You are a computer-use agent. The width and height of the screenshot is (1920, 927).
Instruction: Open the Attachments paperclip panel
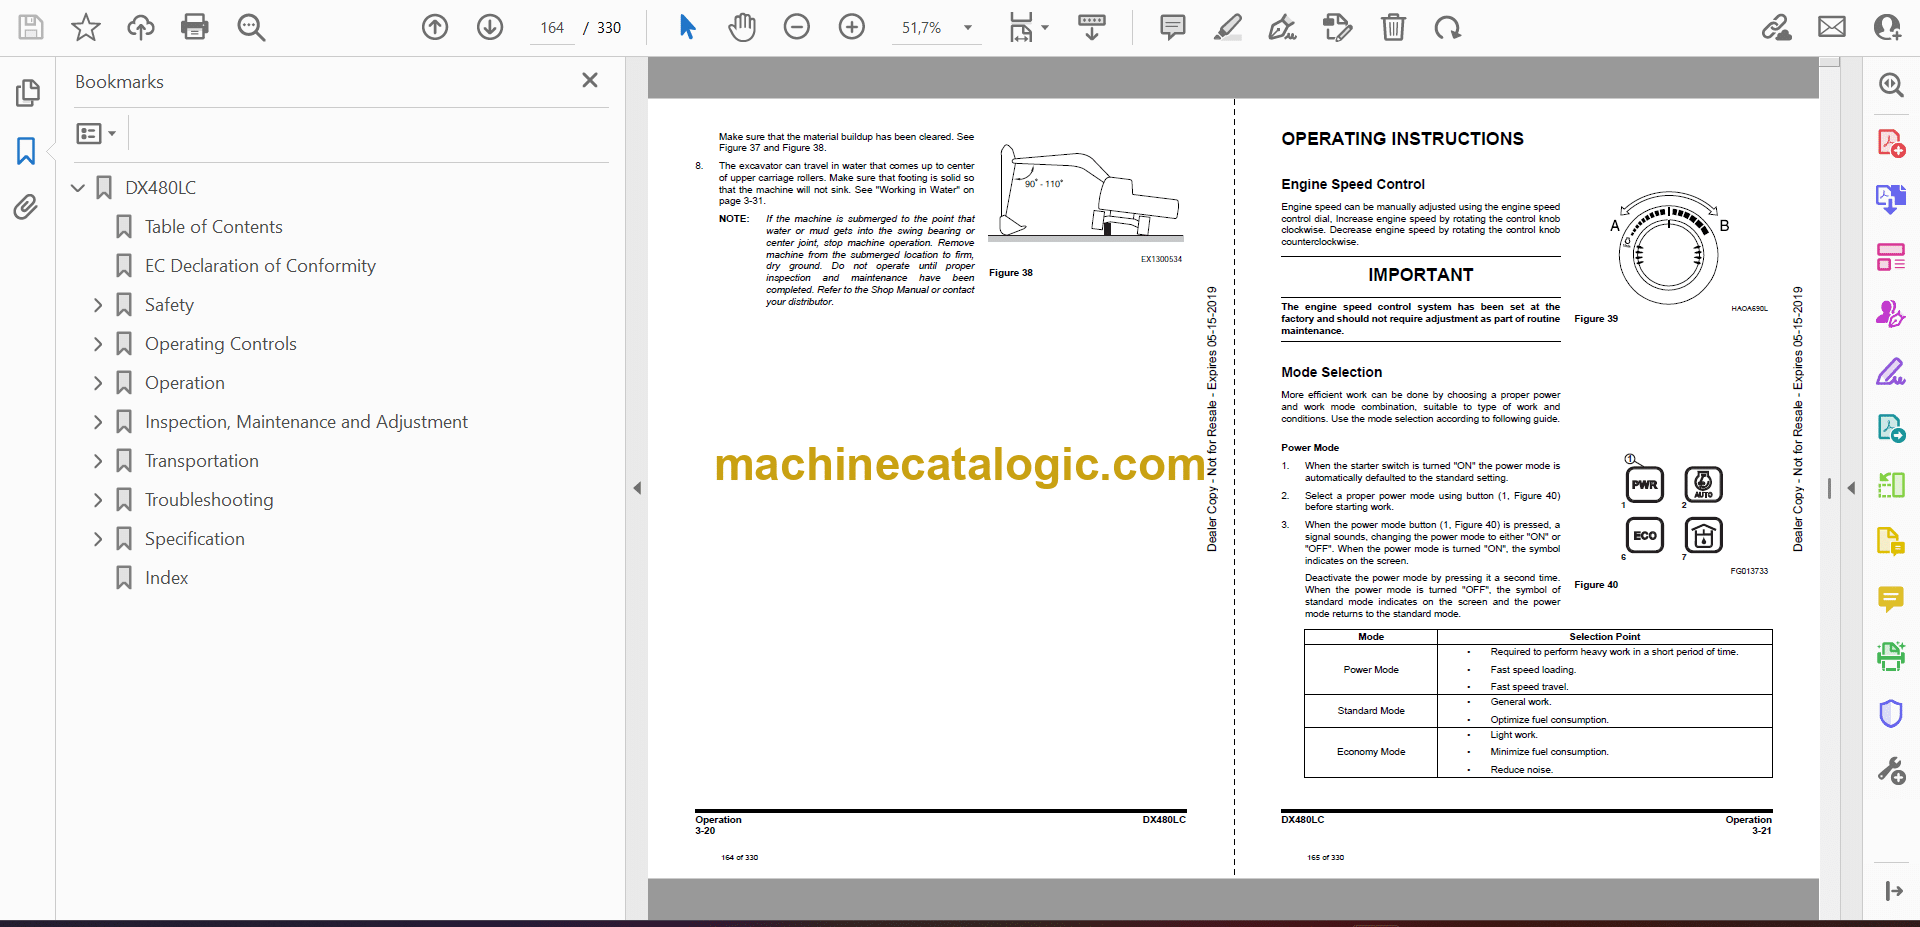point(26,207)
